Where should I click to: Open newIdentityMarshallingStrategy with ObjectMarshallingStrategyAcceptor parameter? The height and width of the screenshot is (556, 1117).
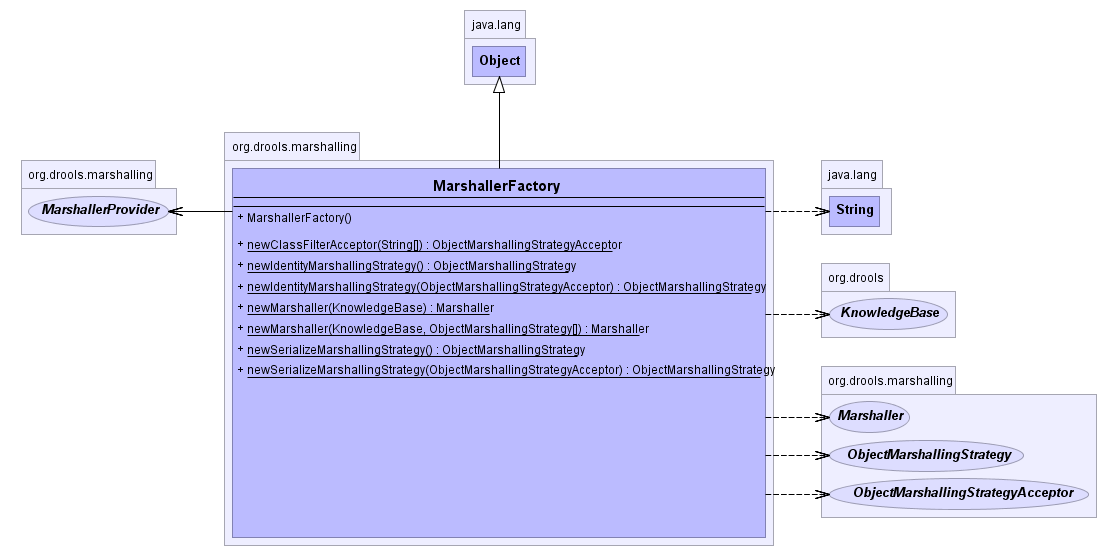pyautogui.click(x=506, y=287)
